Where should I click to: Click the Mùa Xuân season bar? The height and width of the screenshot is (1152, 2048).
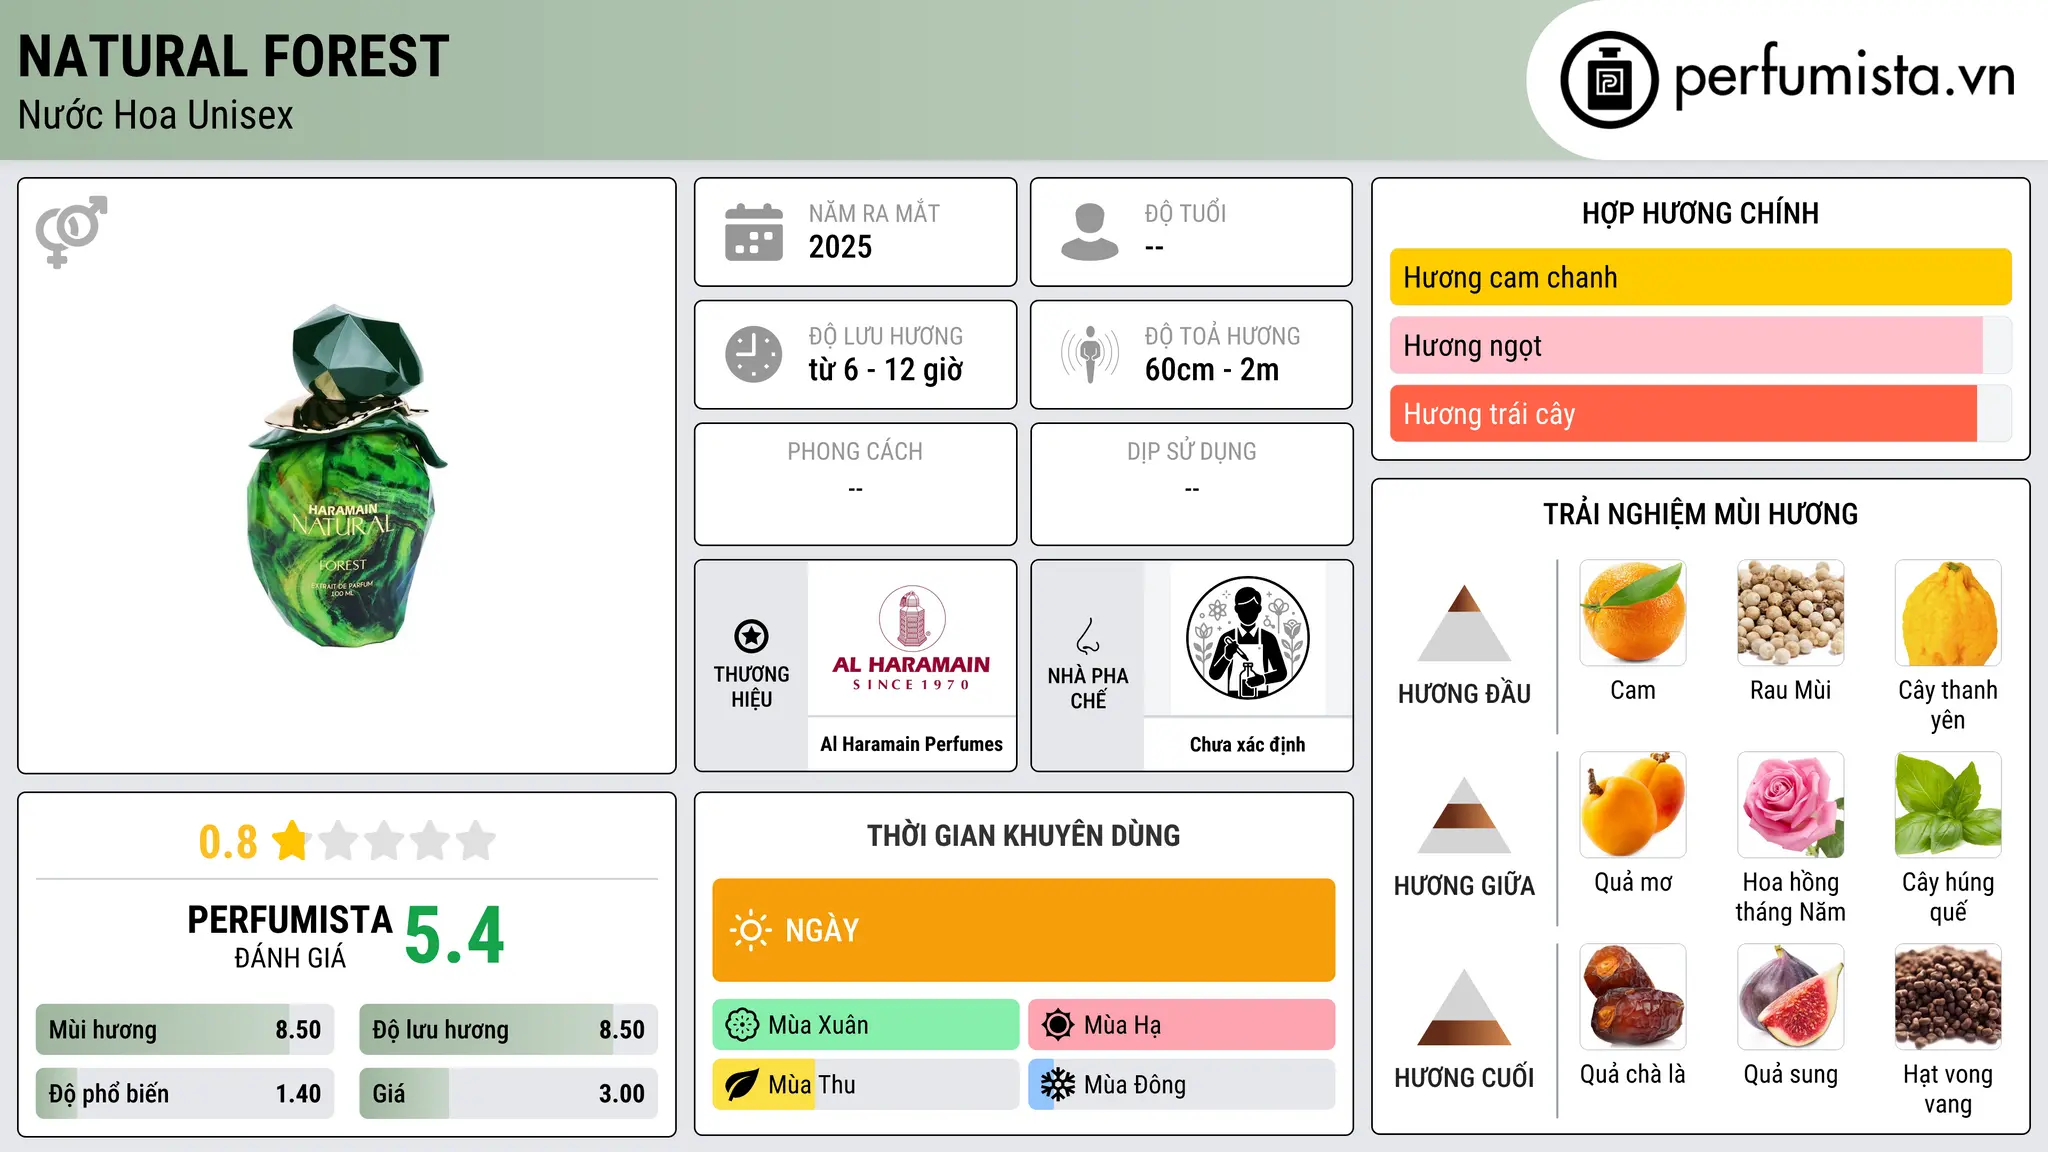point(866,1025)
